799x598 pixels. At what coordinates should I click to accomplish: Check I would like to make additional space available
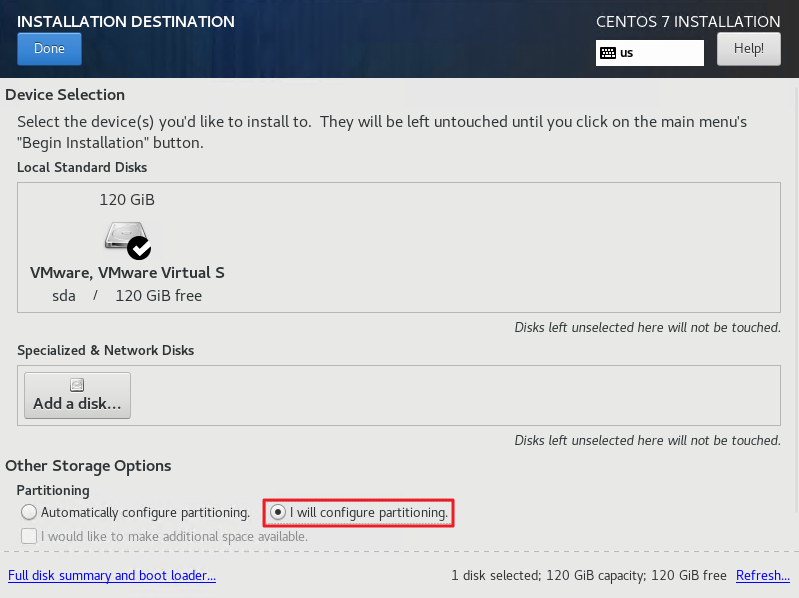[x=164, y=536]
